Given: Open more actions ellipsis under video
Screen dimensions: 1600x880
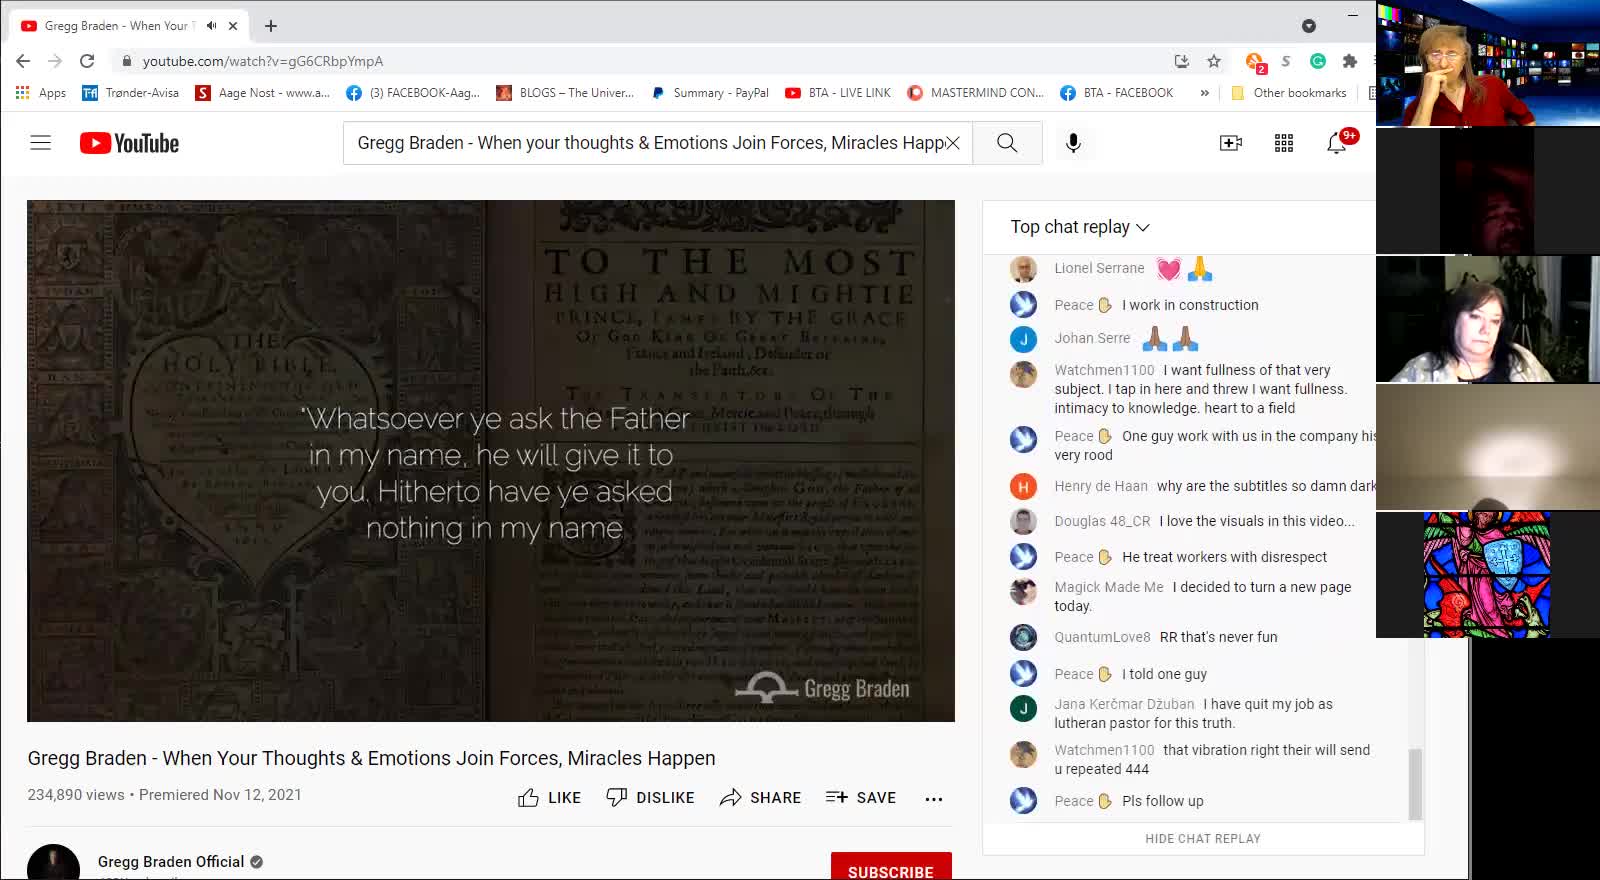Looking at the screenshot, I should click(x=934, y=798).
